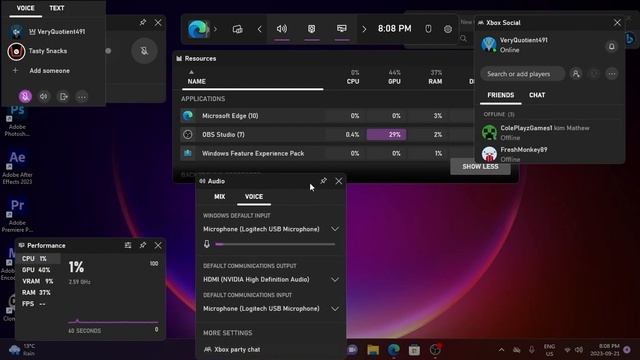Select the FRIENDS tab in Xbox Social
640x360 pixels.
tap(501, 95)
